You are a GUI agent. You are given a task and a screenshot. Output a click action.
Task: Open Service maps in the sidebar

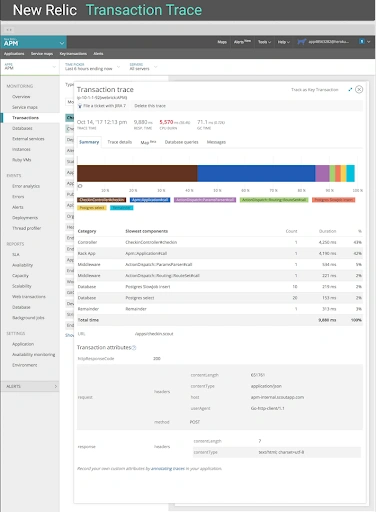25,107
